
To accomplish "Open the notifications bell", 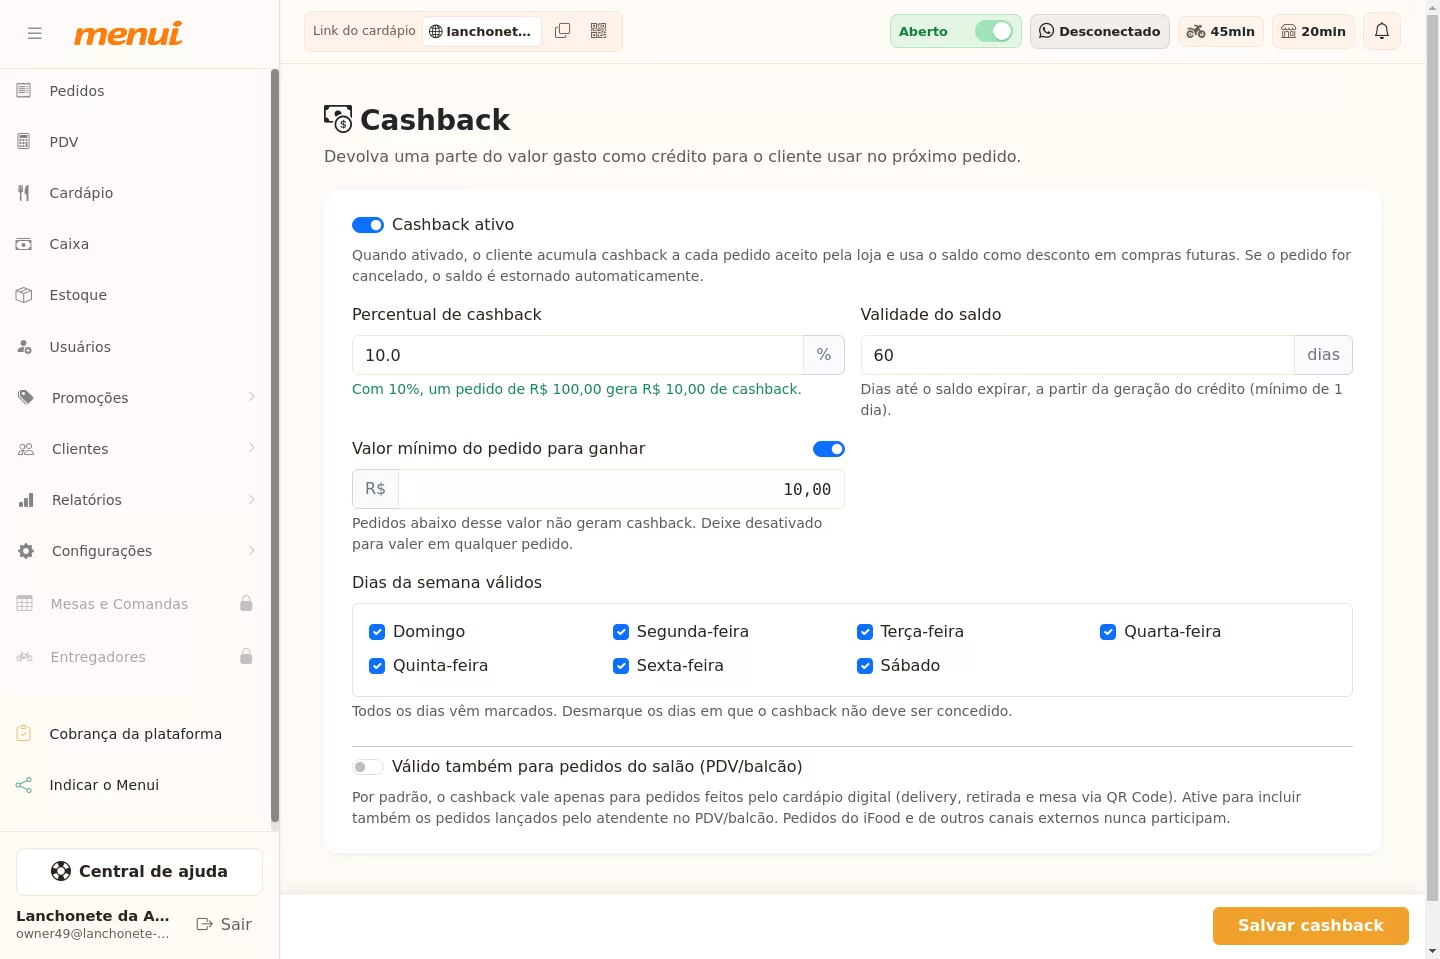I will [x=1382, y=31].
